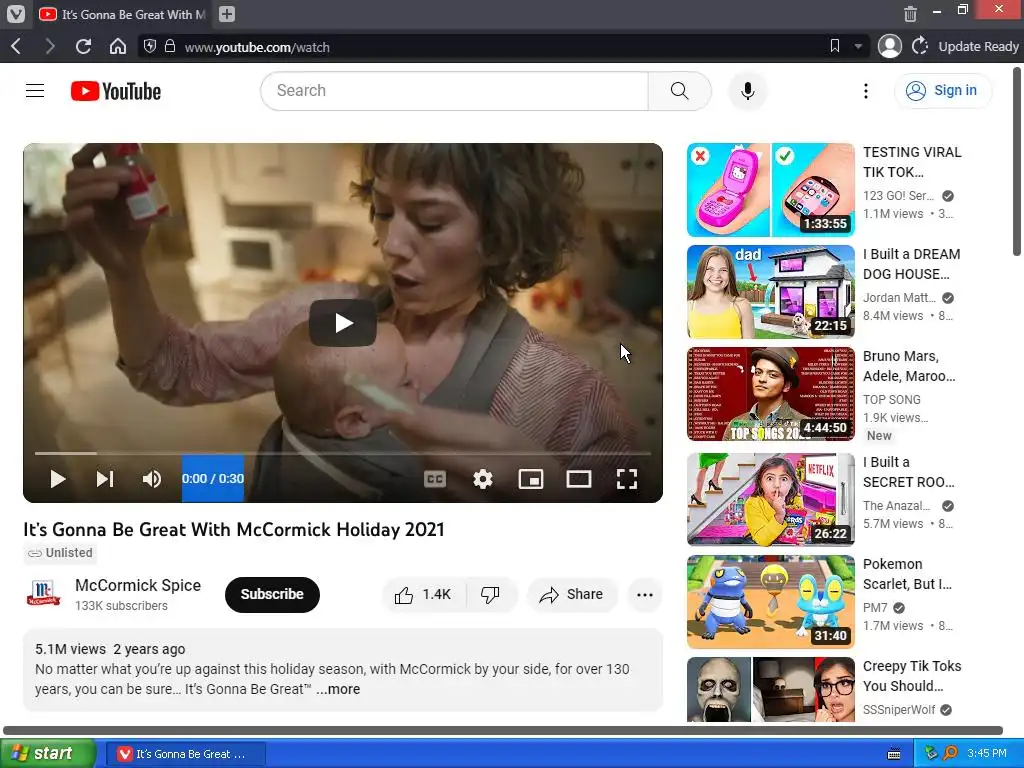Screen dimensions: 1024x768
Task: Open Pokemon Scarlet video thumbnail
Action: (771, 601)
